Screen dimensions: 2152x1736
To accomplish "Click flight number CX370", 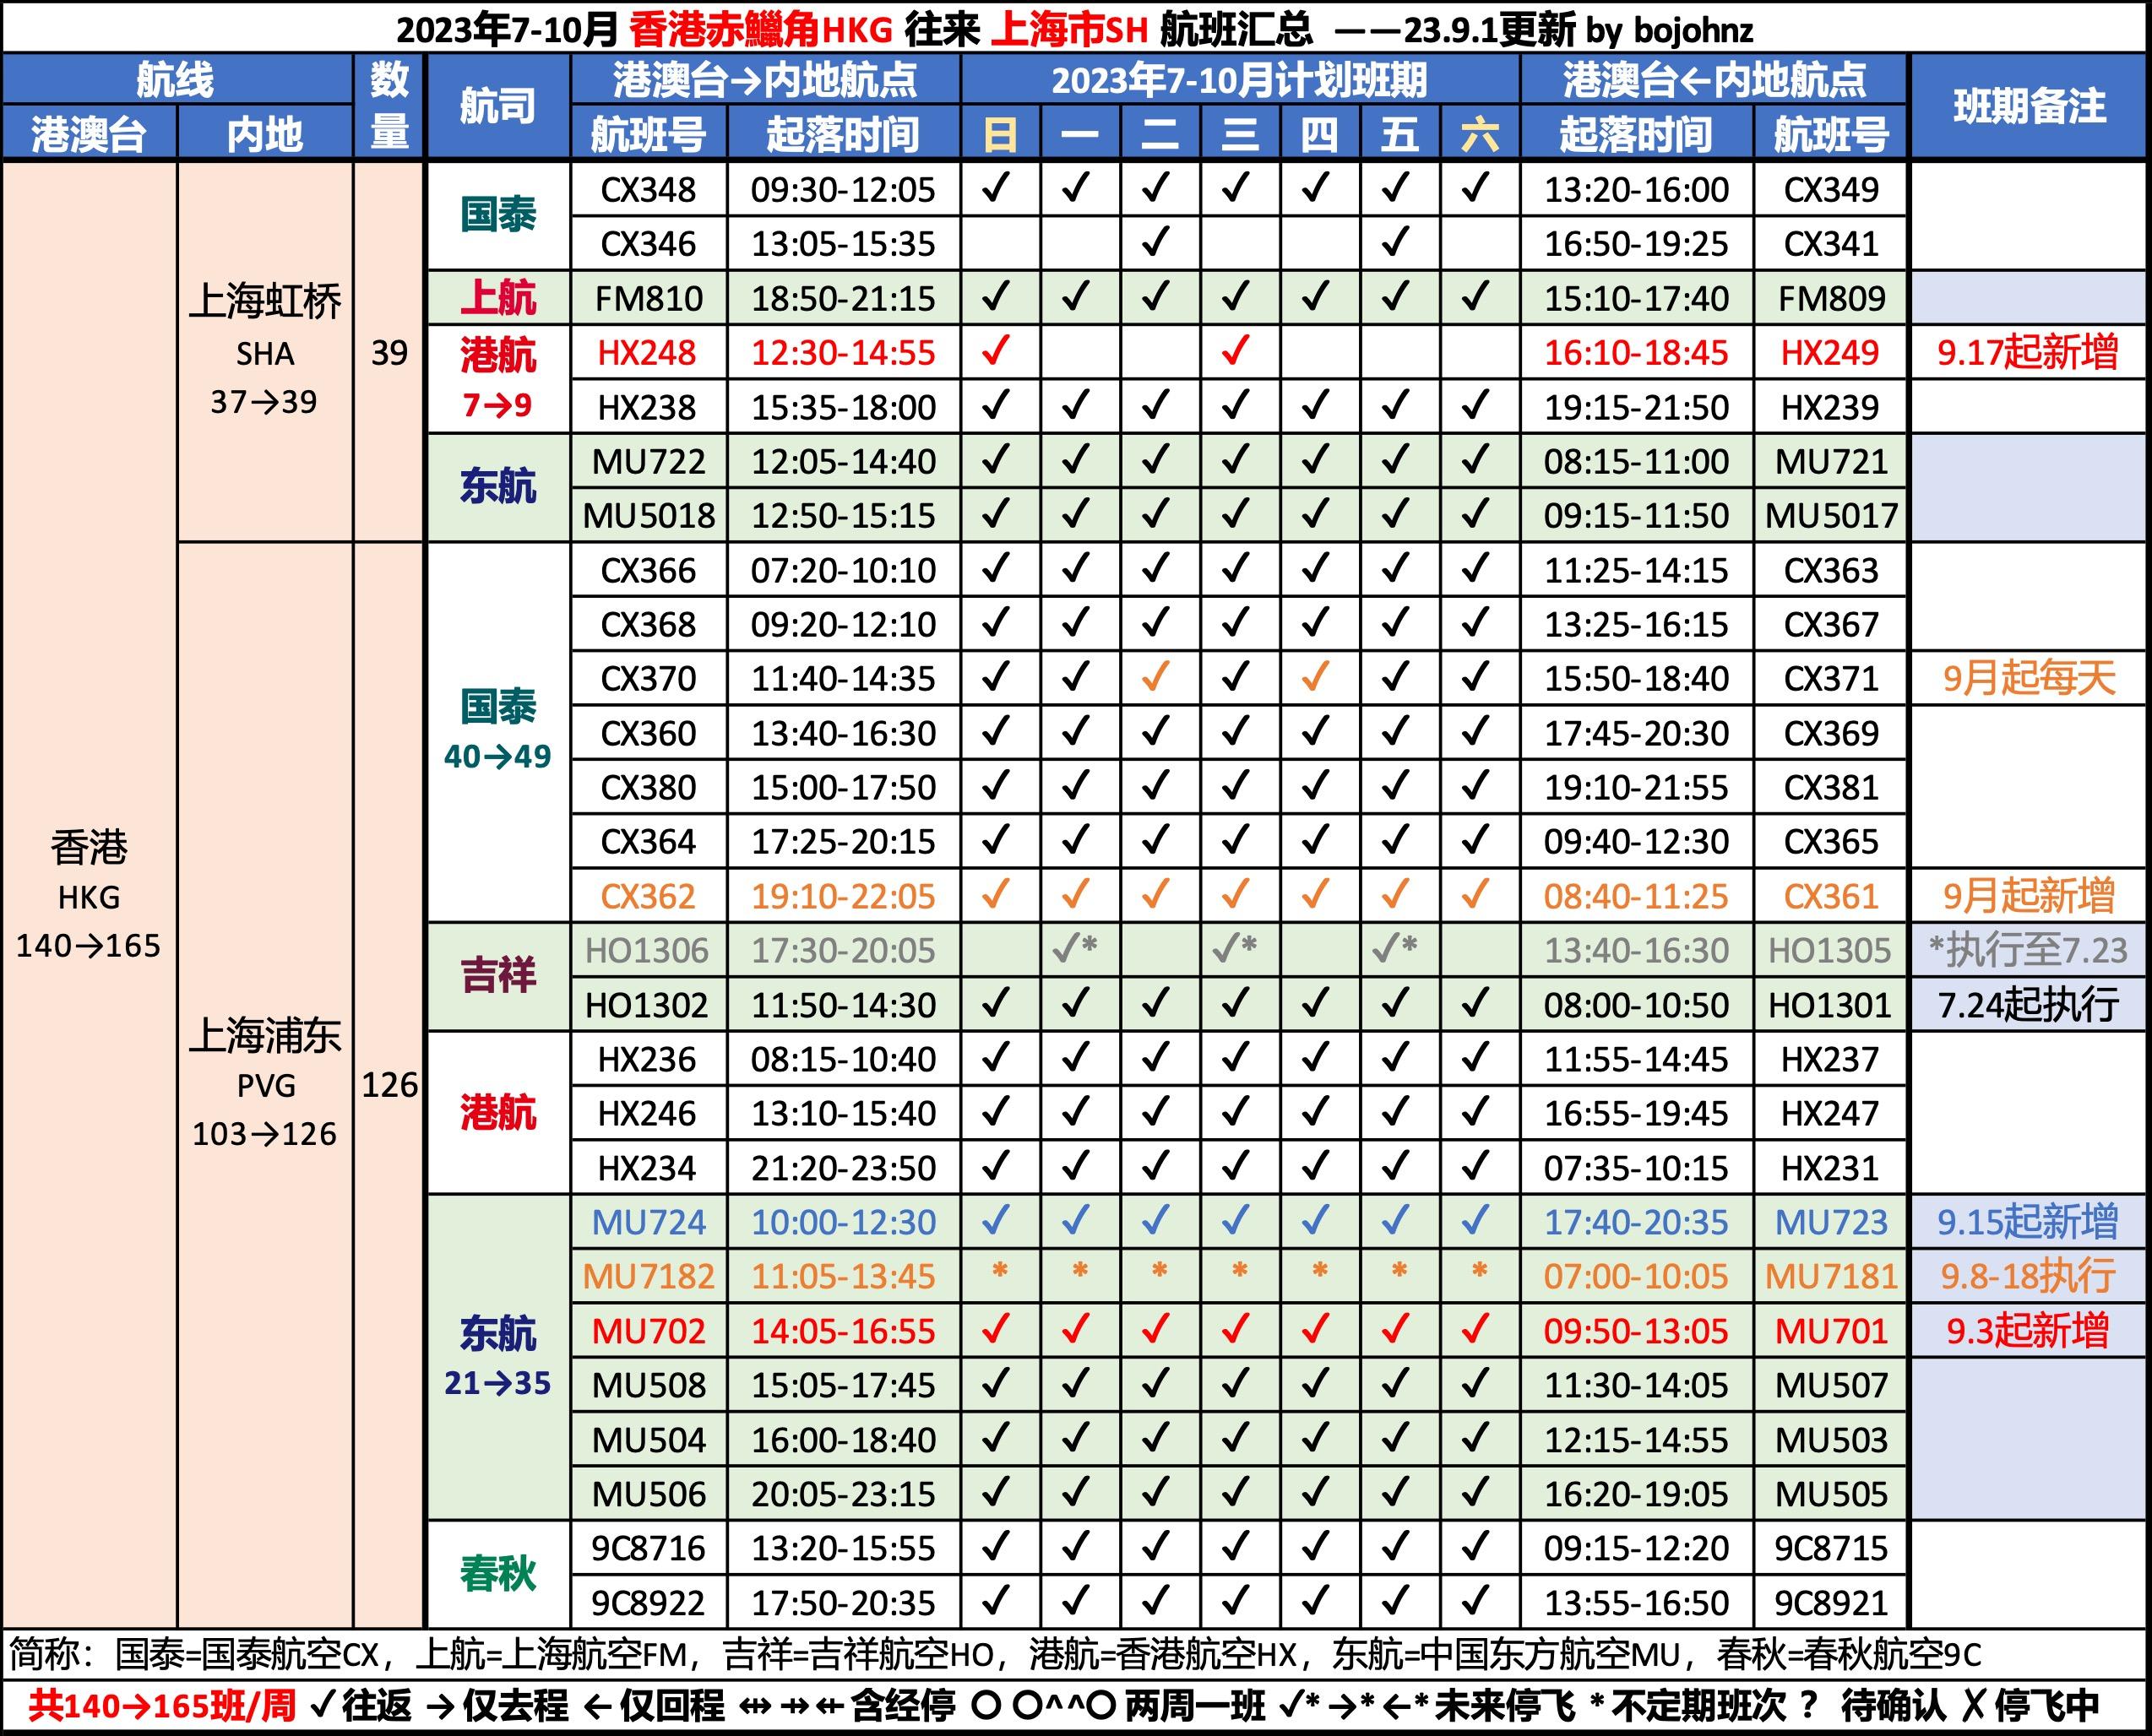I will click(648, 678).
